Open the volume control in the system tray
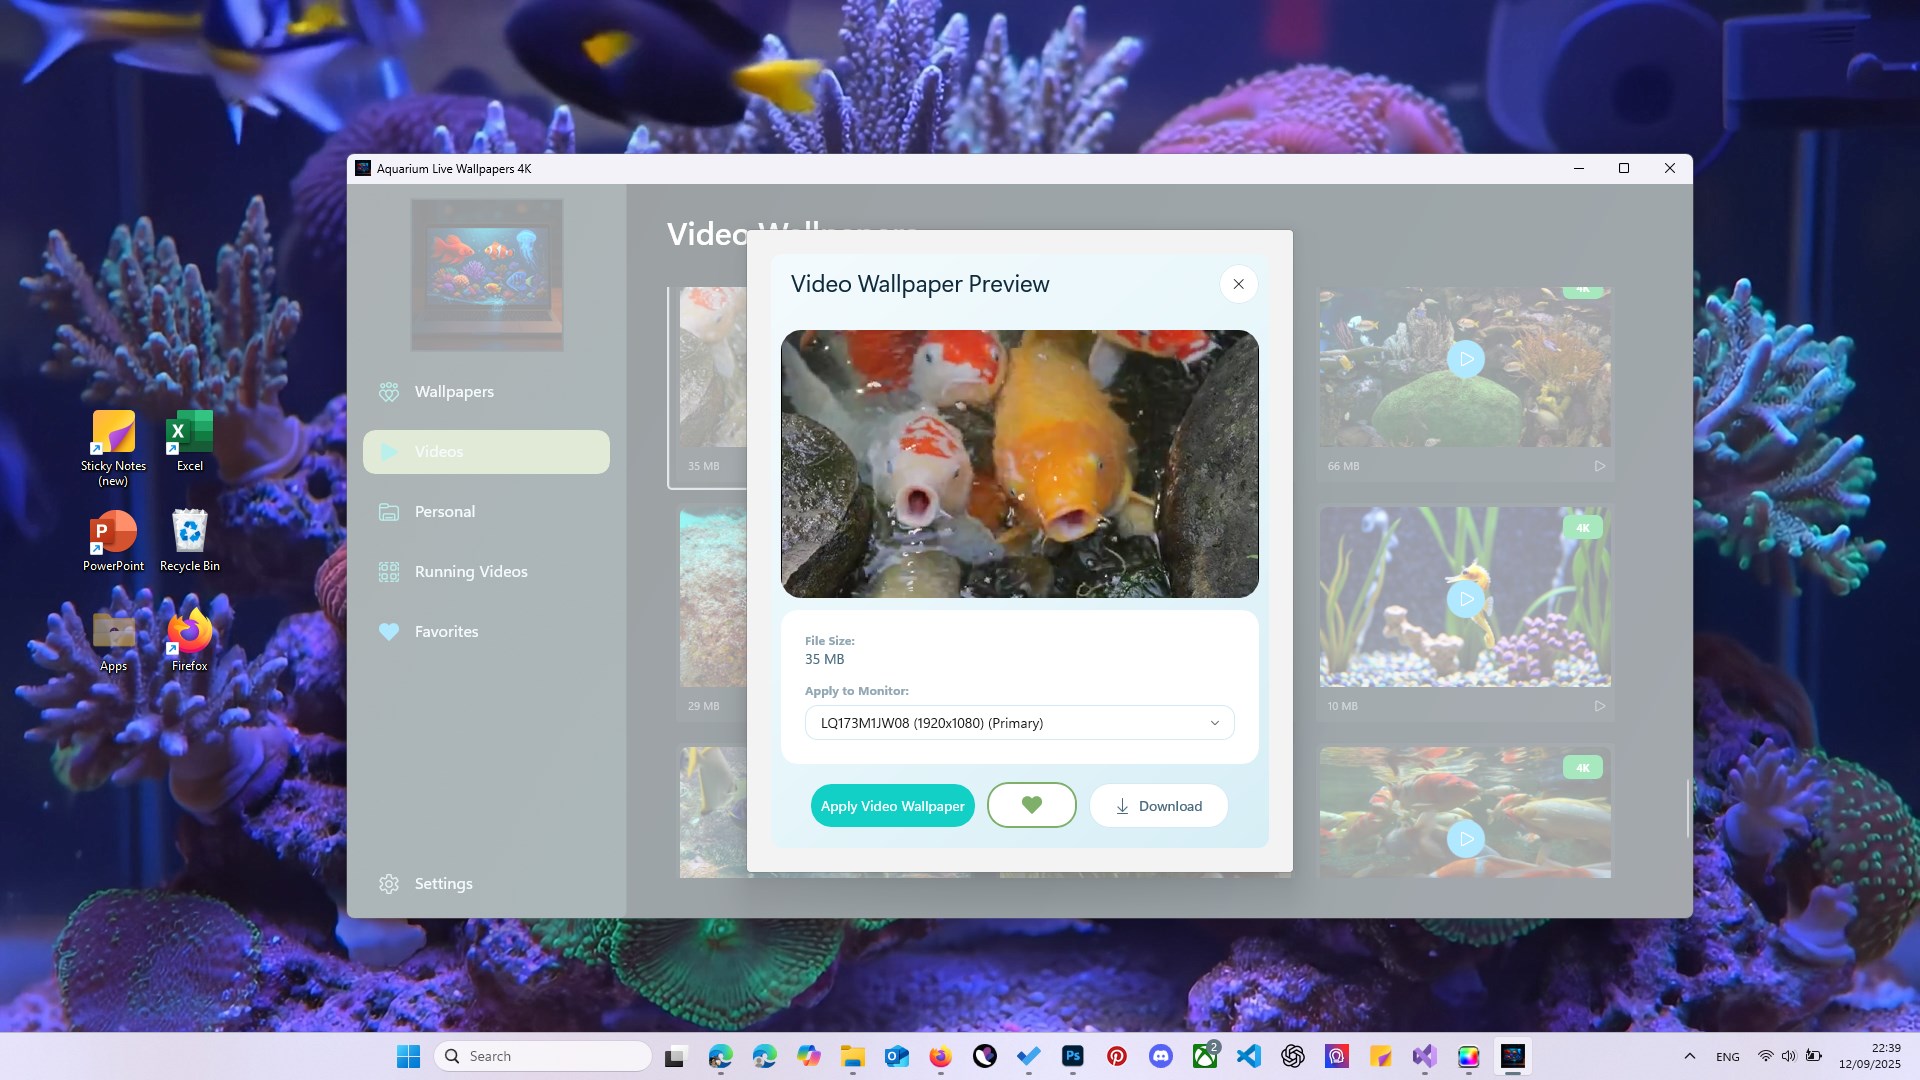The height and width of the screenshot is (1080, 1920). click(1789, 1056)
